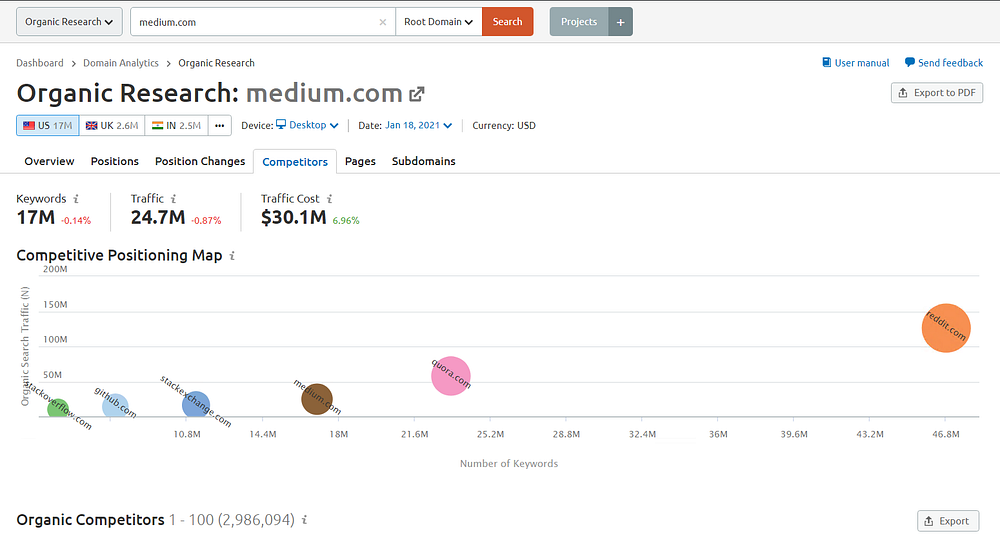Switch to the Subdomains tab
The image size is (1000, 536).
(x=423, y=161)
